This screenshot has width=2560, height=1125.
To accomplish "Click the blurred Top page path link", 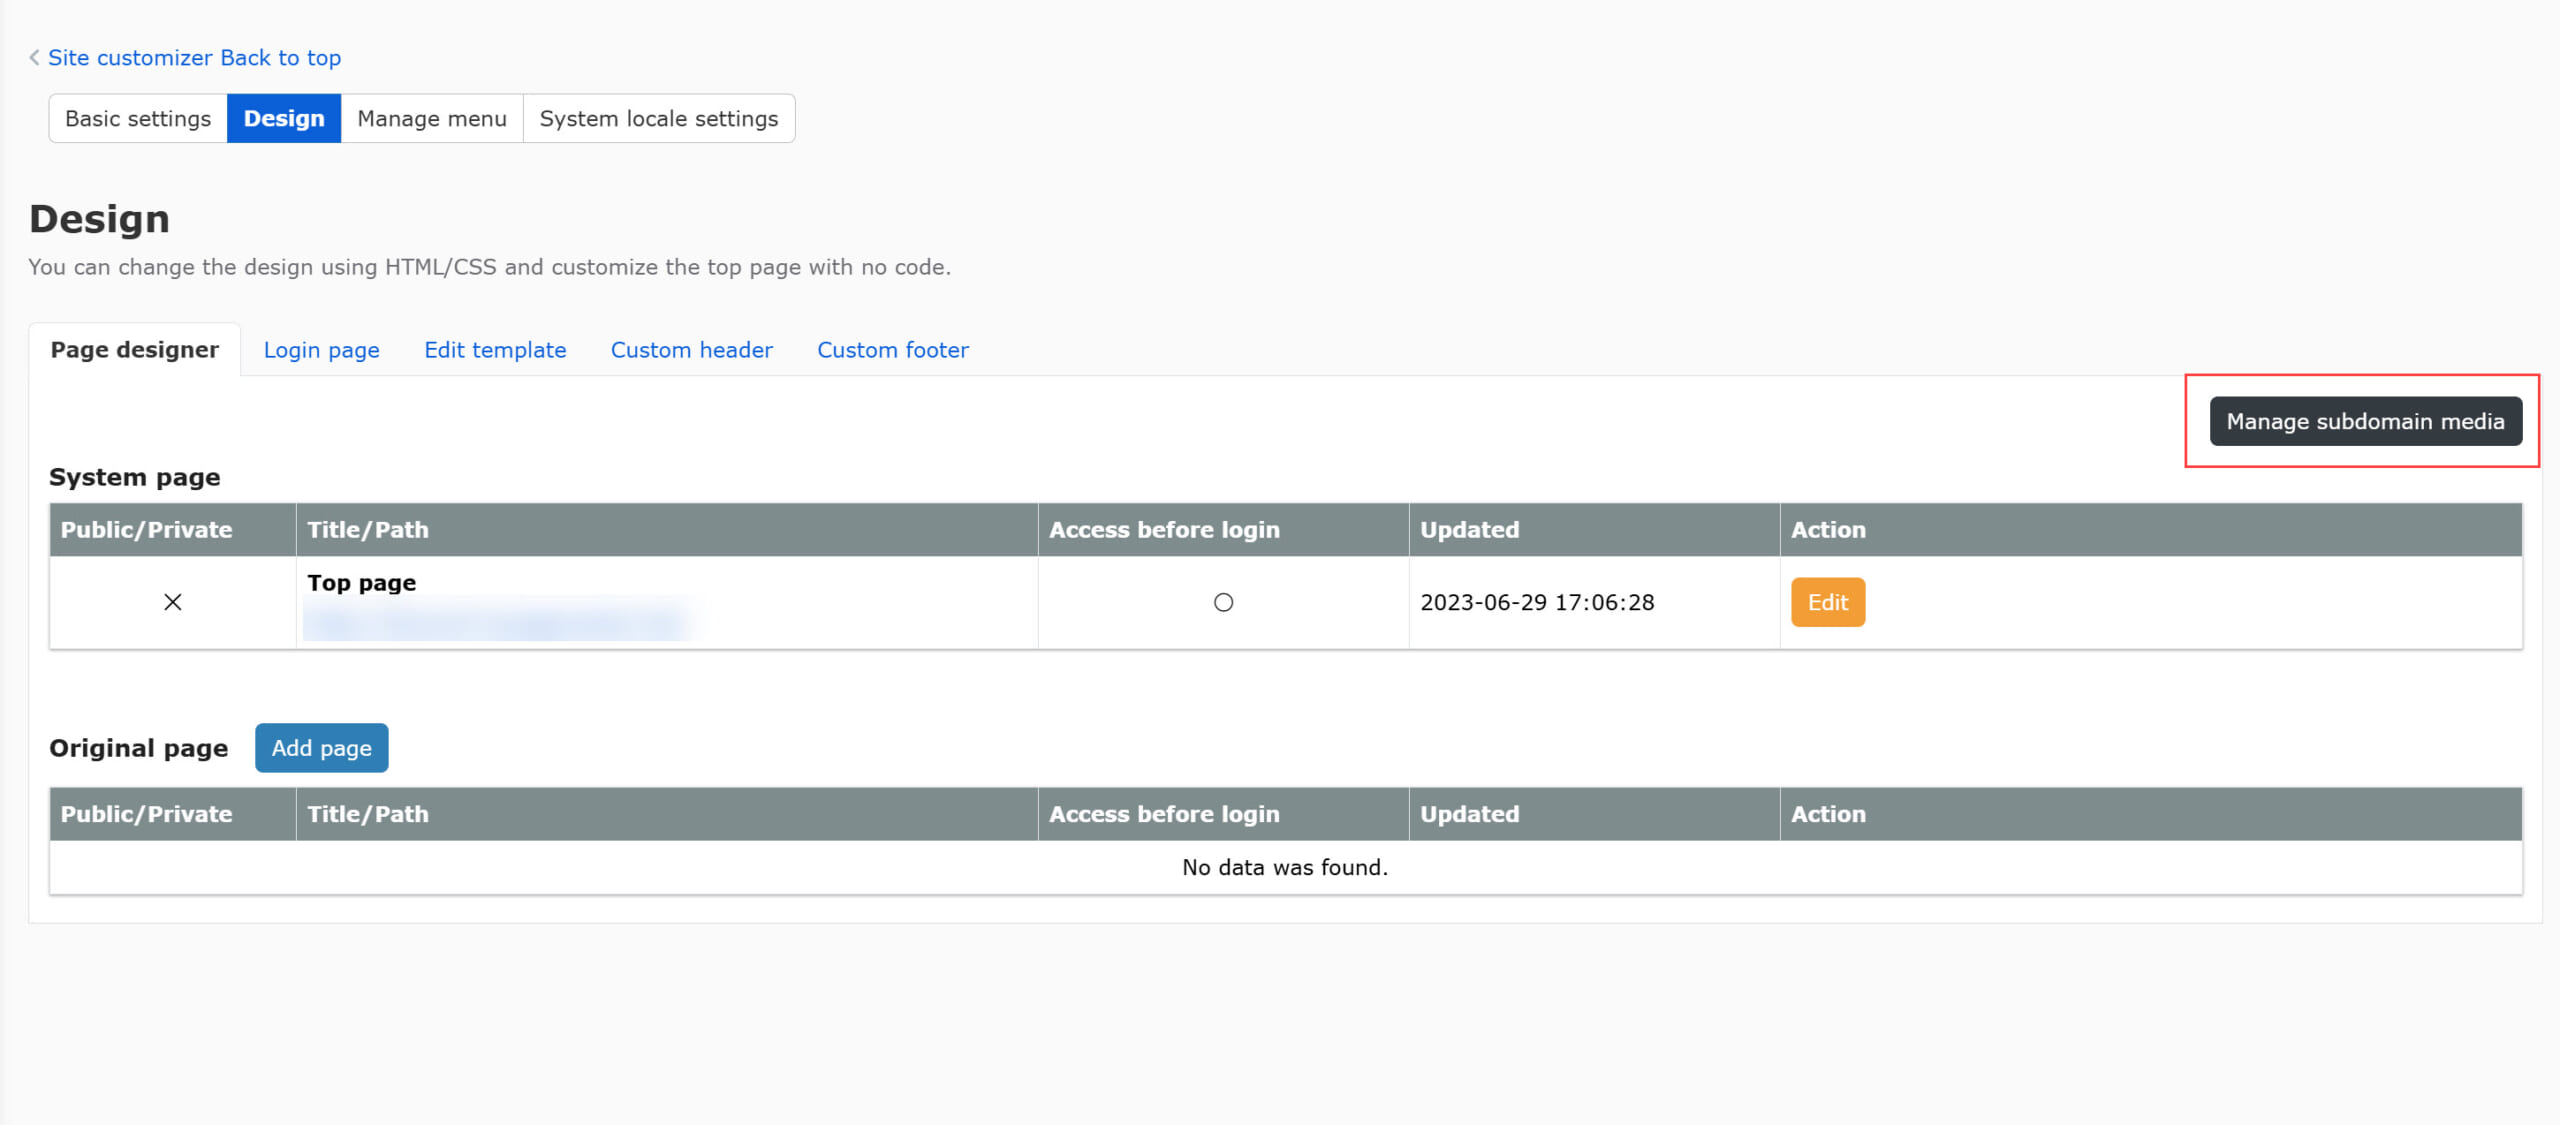I will click(497, 623).
